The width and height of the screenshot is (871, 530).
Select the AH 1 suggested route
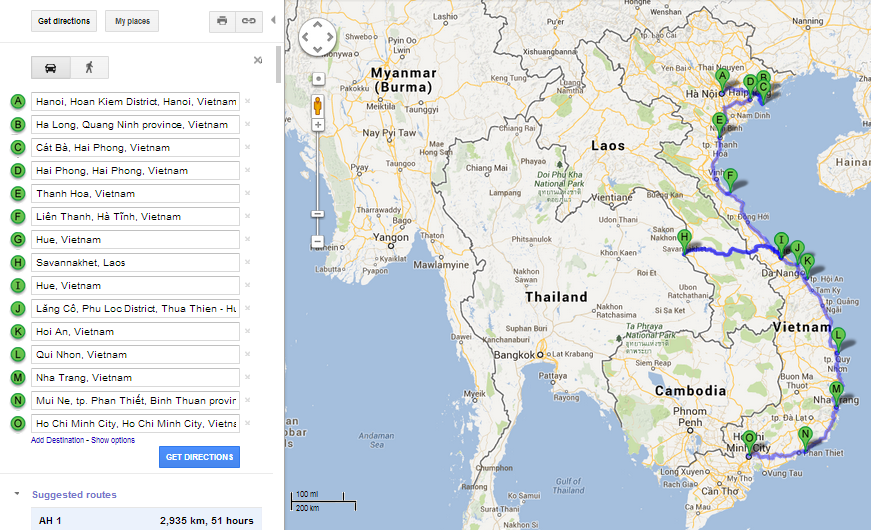(146, 521)
